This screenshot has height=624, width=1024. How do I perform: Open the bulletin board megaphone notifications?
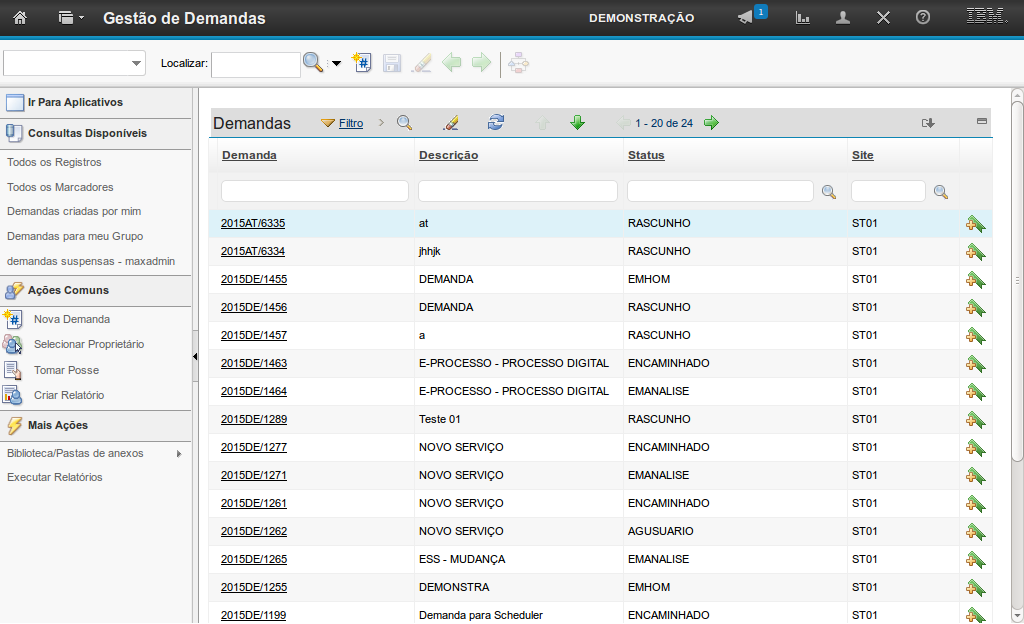click(x=745, y=18)
